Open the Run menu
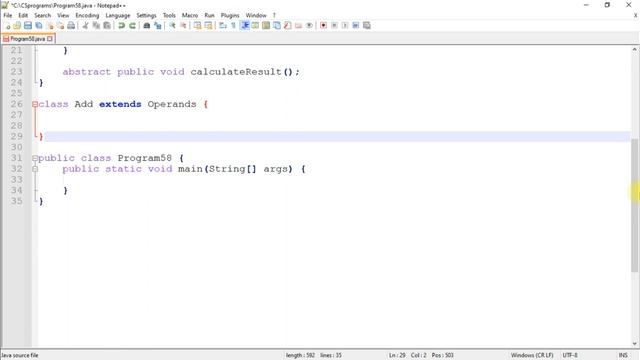Viewport: 640px width, 360px height. click(x=209, y=16)
